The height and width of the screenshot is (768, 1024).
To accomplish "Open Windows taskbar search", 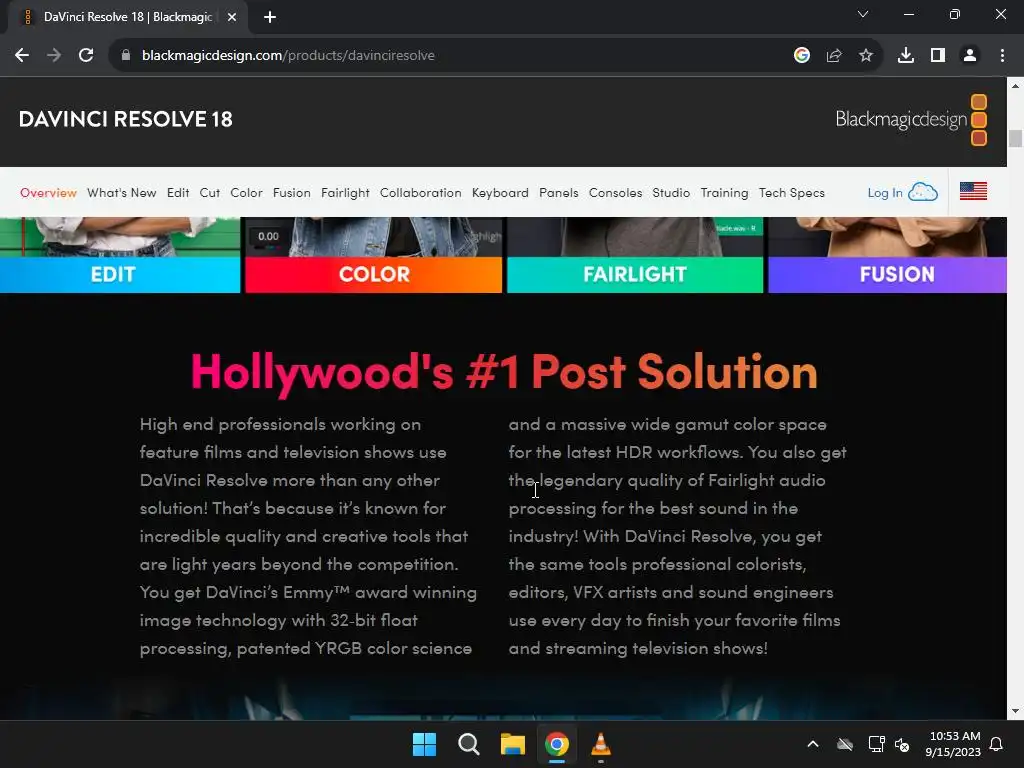I will click(468, 744).
